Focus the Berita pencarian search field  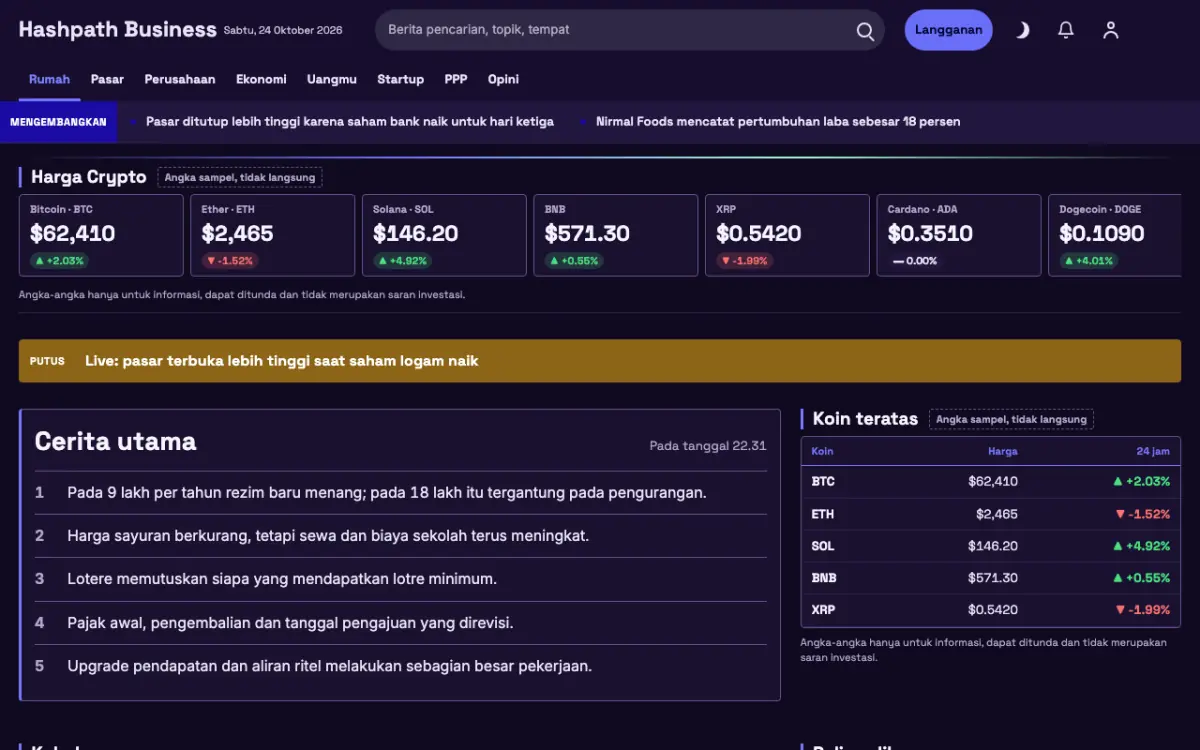[x=630, y=30]
